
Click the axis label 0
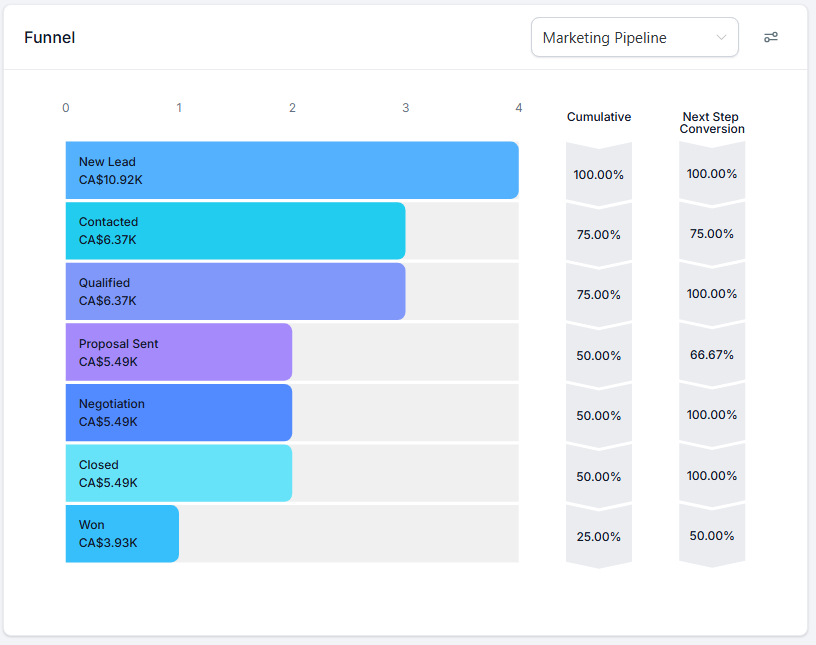pyautogui.click(x=66, y=108)
